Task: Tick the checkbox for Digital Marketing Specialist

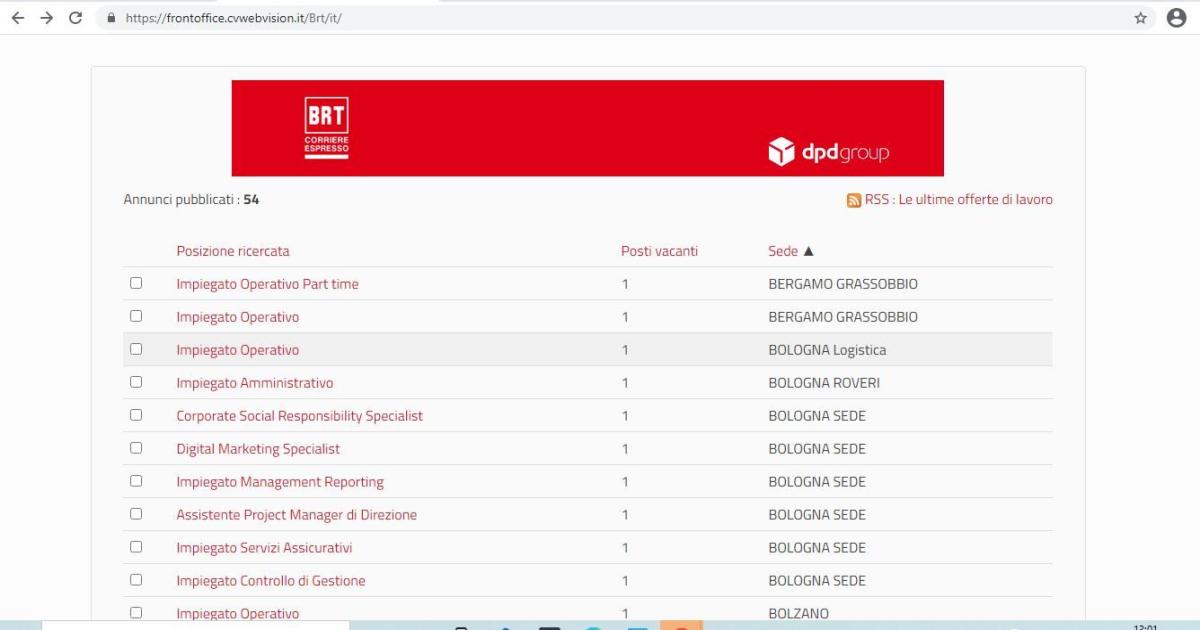Action: click(x=136, y=448)
